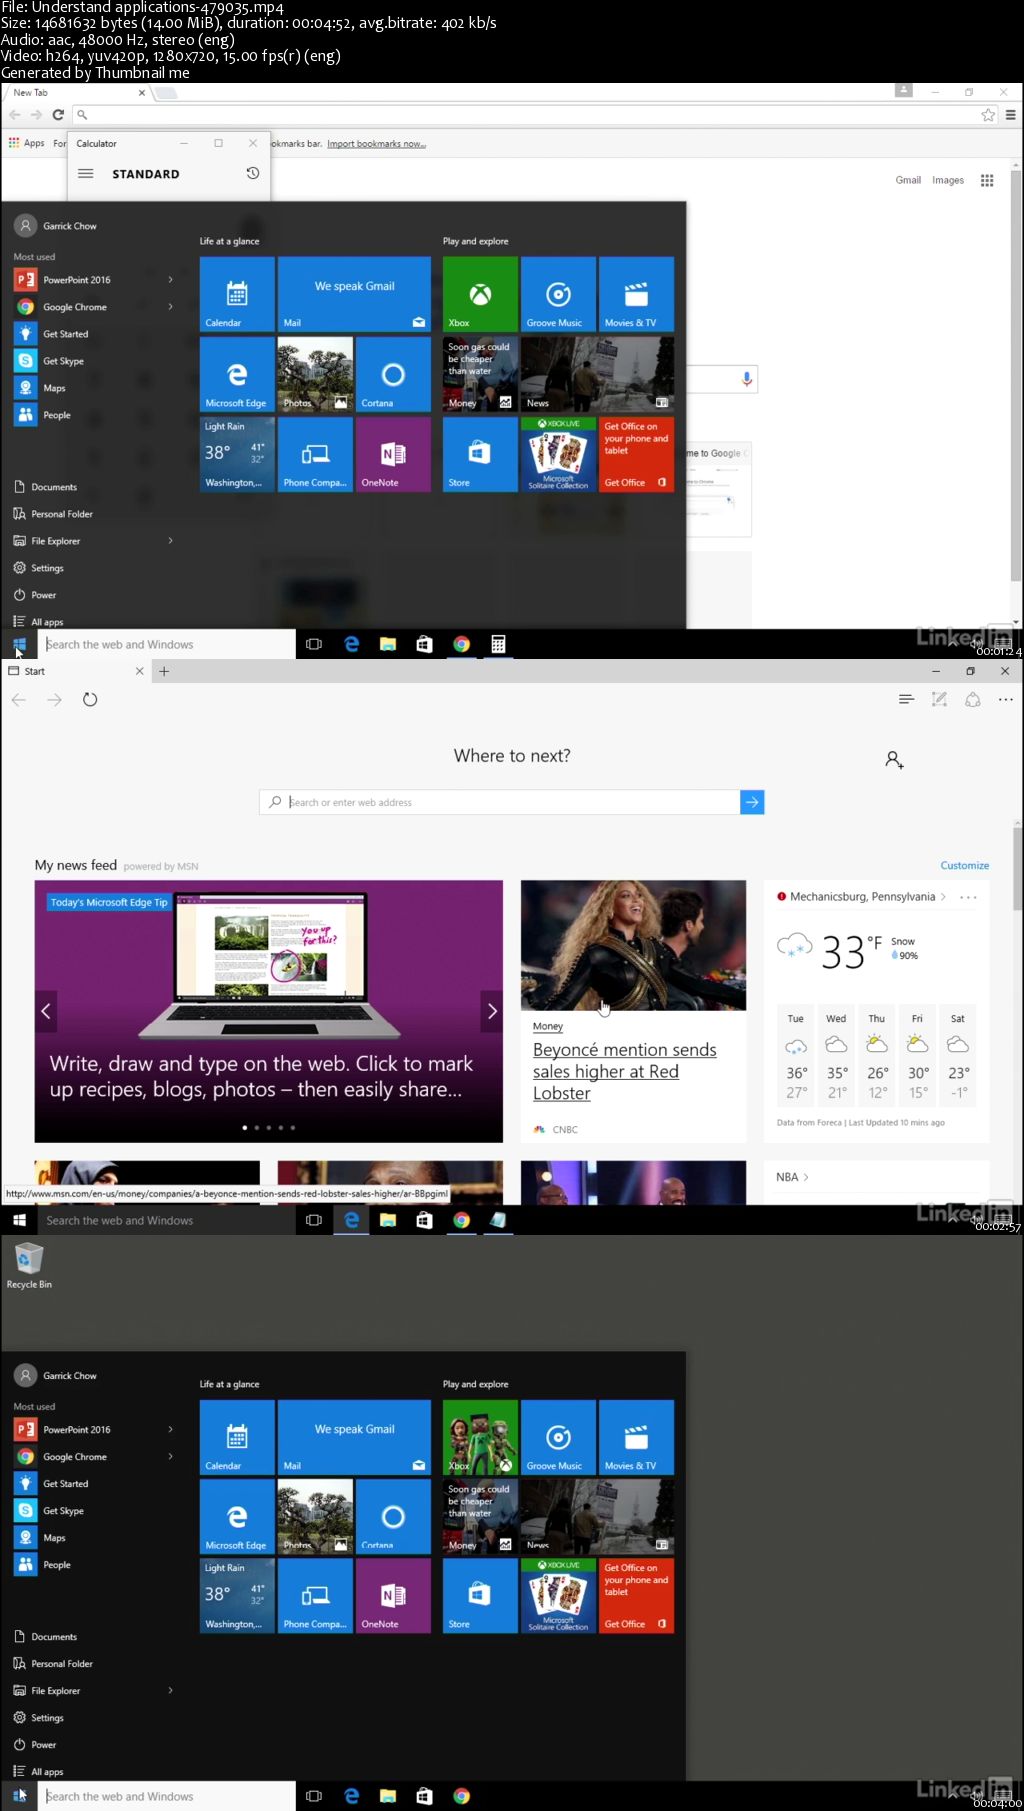Open OneNote tile in the Recycle Bin frame
Image resolution: width=1024 pixels, height=1811 pixels.
pos(393,1596)
